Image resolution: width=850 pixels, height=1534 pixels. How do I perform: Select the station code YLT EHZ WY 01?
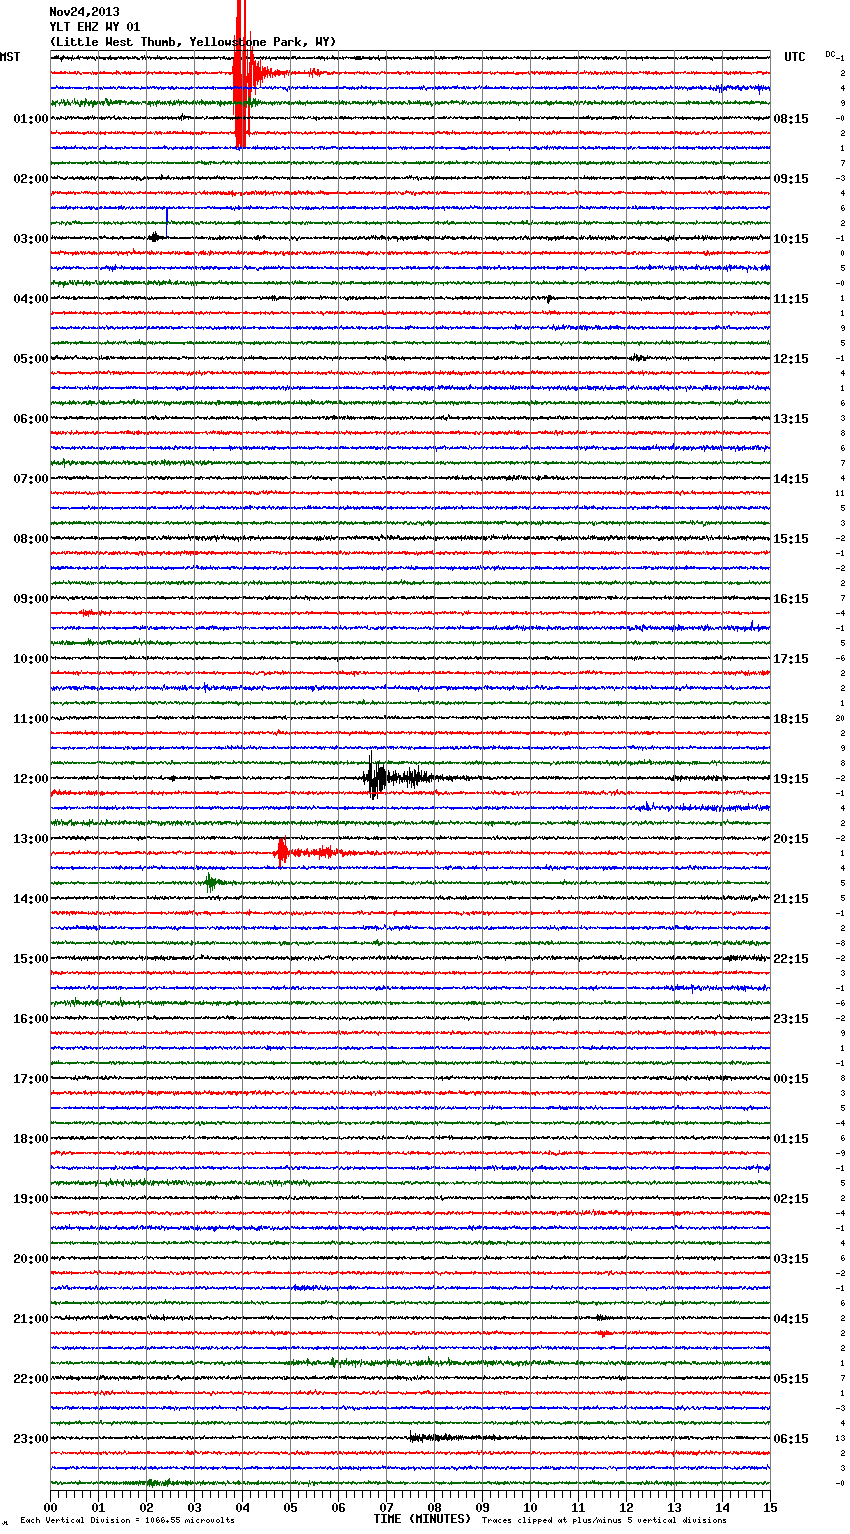[x=95, y=27]
